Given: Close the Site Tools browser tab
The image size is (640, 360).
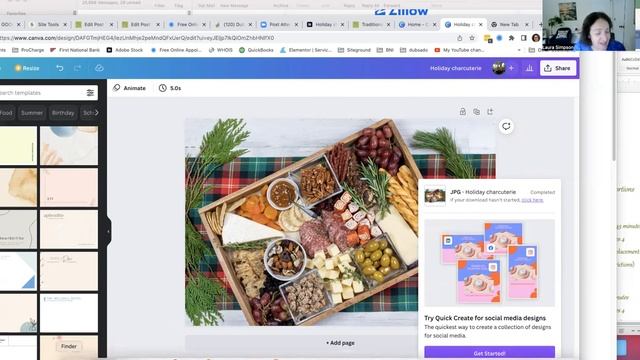Looking at the screenshot, I should tap(65, 24).
